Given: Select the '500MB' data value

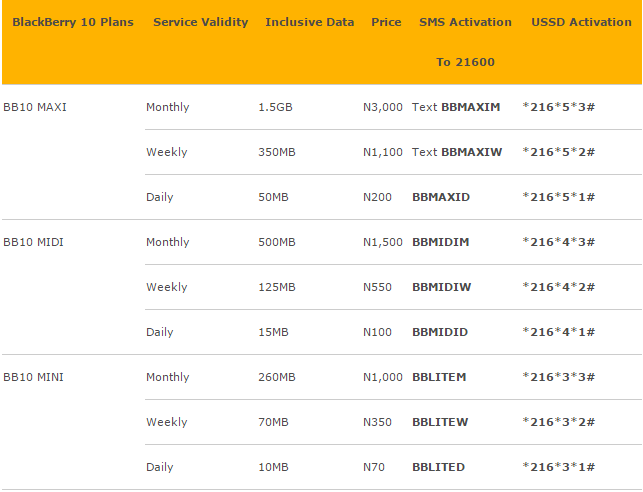Looking at the screenshot, I should click(277, 242).
